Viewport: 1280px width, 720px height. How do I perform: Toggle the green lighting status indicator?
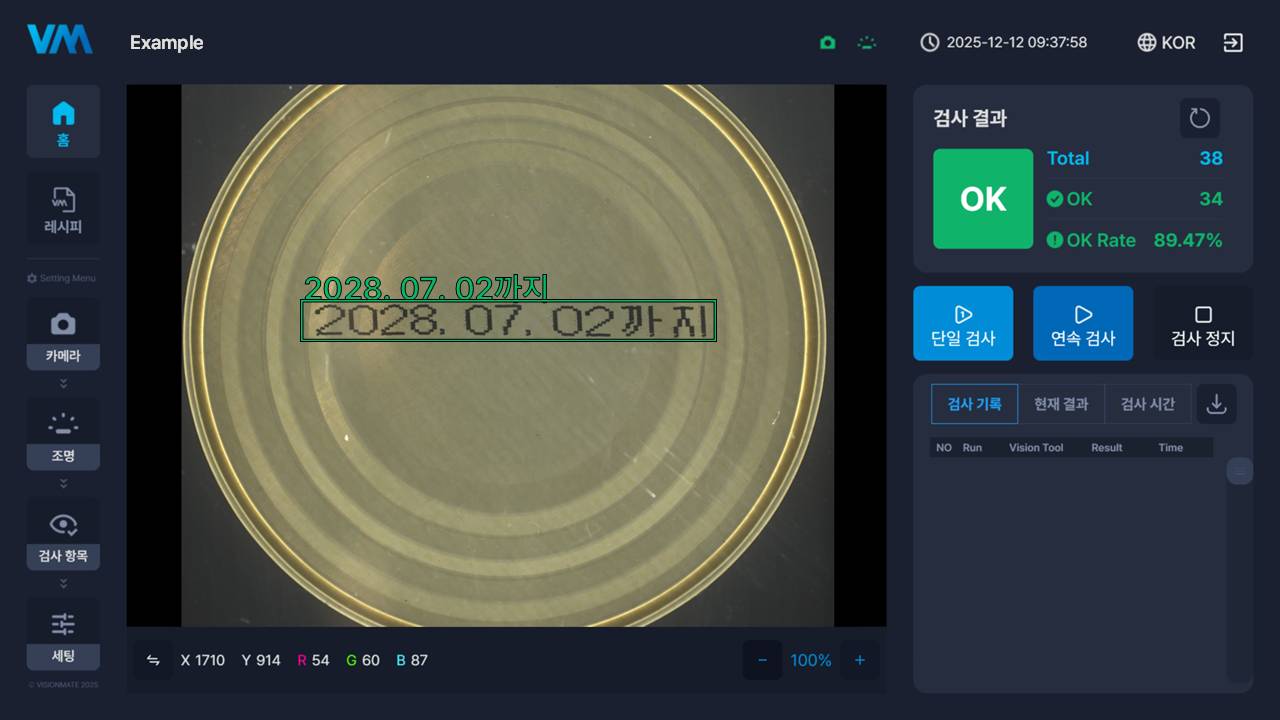pos(867,43)
